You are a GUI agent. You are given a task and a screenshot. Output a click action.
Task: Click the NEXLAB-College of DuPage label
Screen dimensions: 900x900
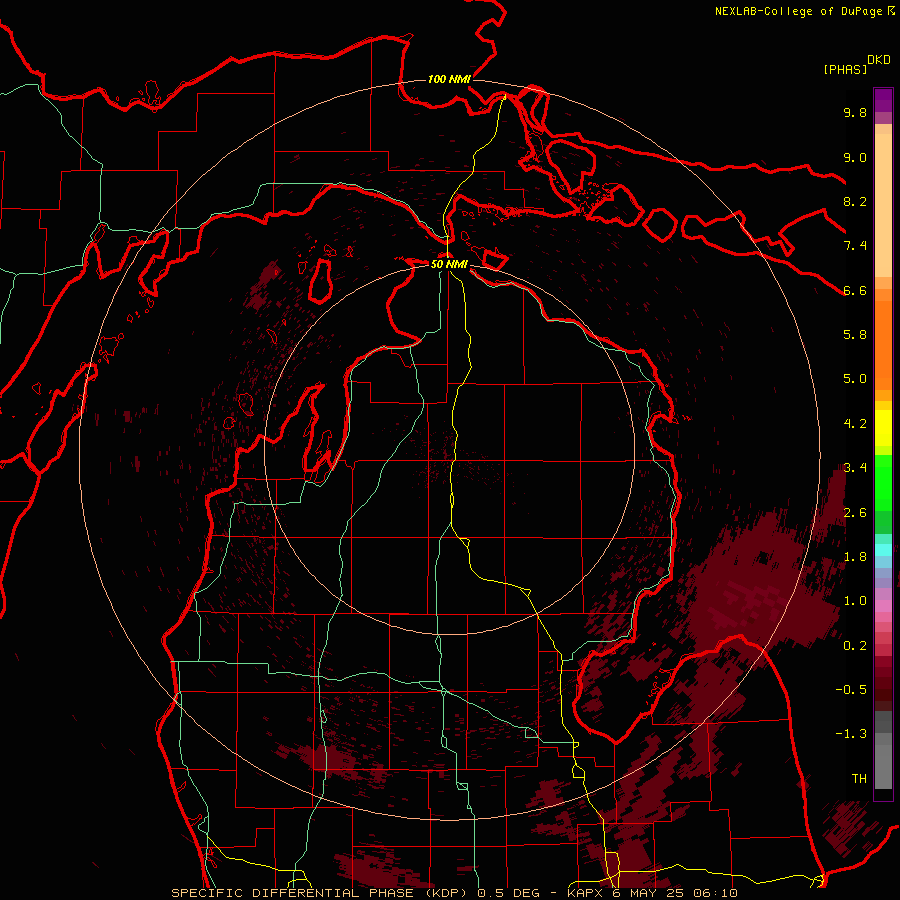point(799,11)
